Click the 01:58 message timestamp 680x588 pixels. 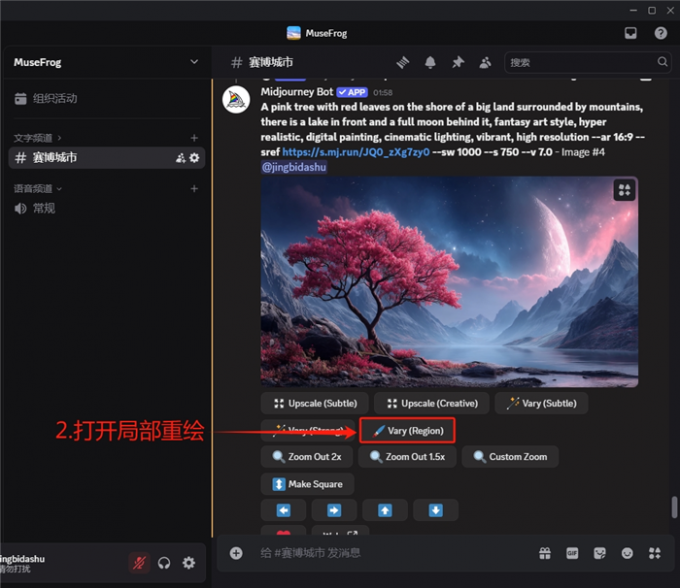tap(382, 93)
